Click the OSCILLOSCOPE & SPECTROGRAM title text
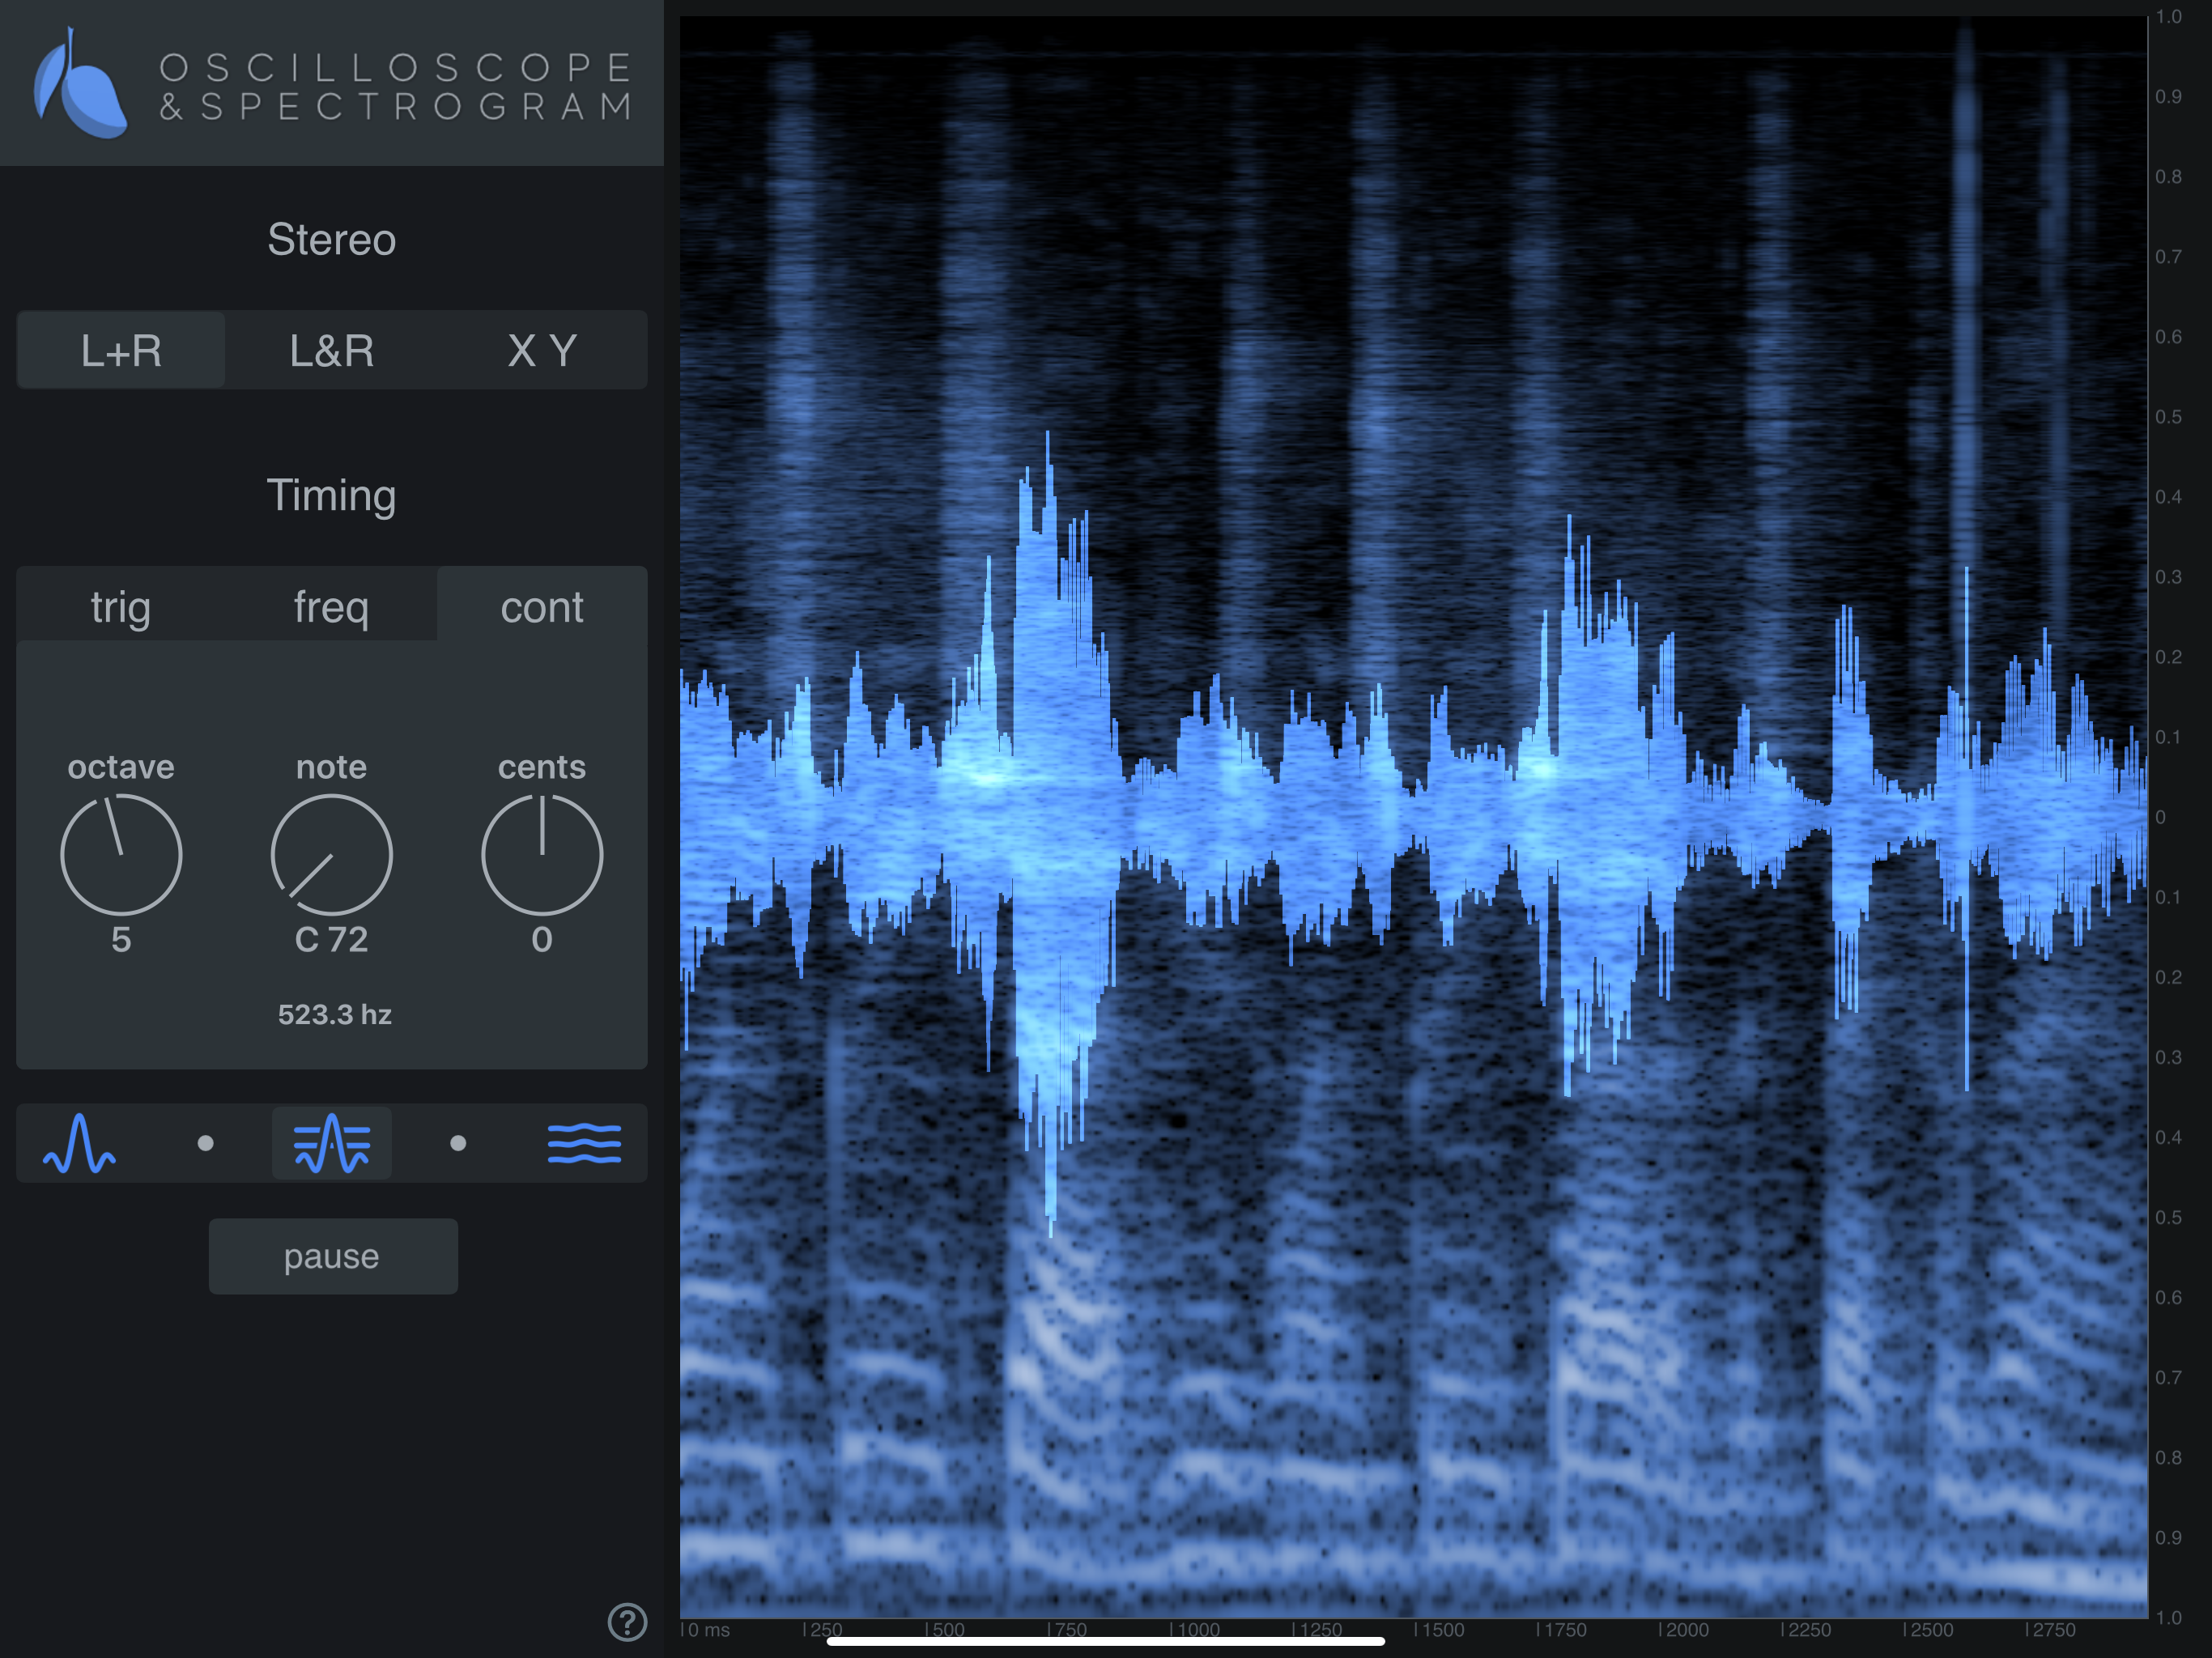 click(397, 87)
